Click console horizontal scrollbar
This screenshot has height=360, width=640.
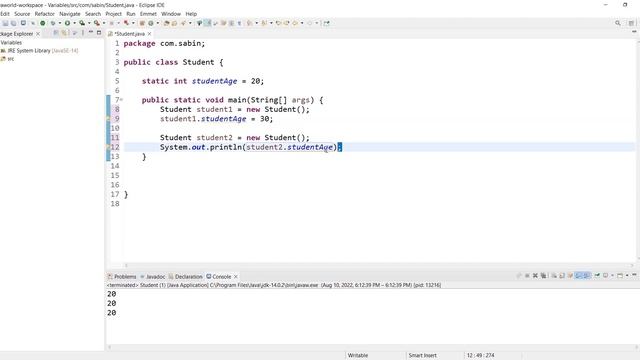click(373, 347)
